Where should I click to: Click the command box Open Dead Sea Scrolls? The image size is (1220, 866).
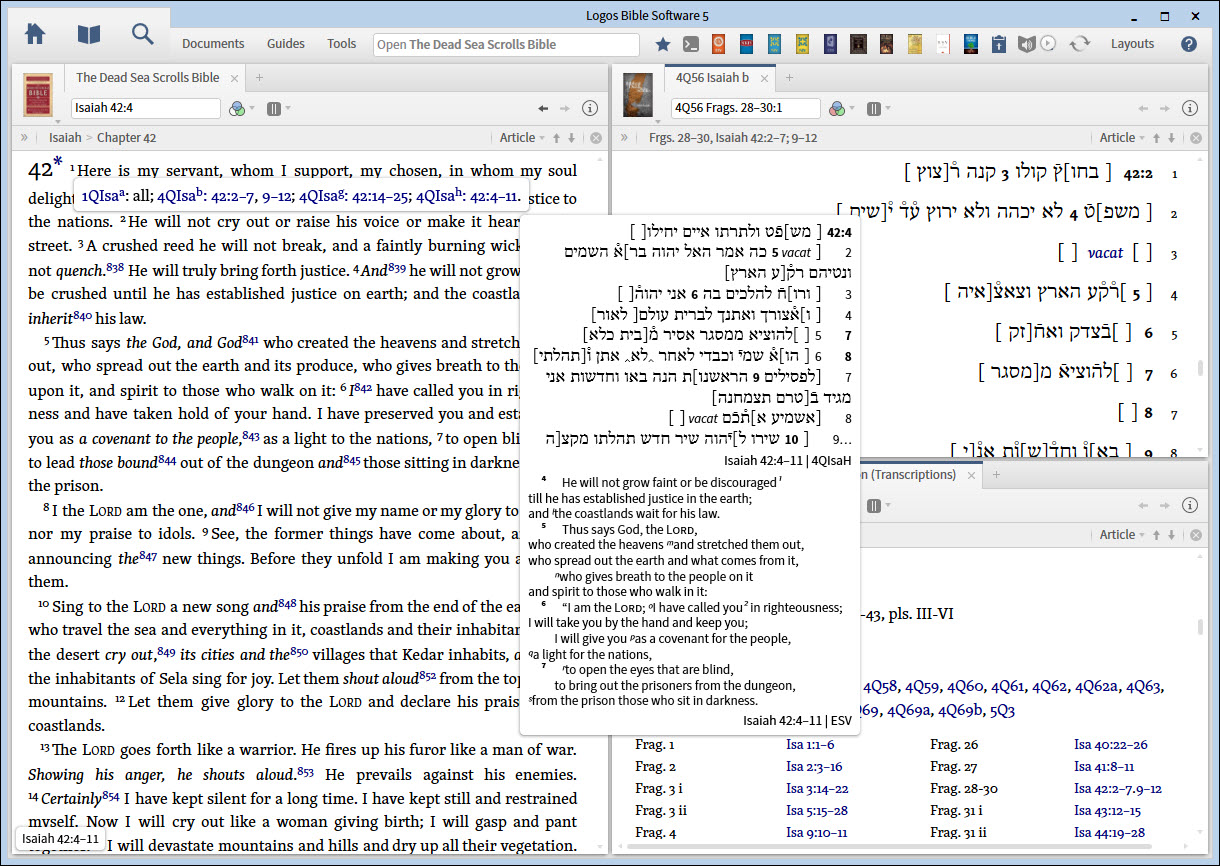[x=506, y=44]
